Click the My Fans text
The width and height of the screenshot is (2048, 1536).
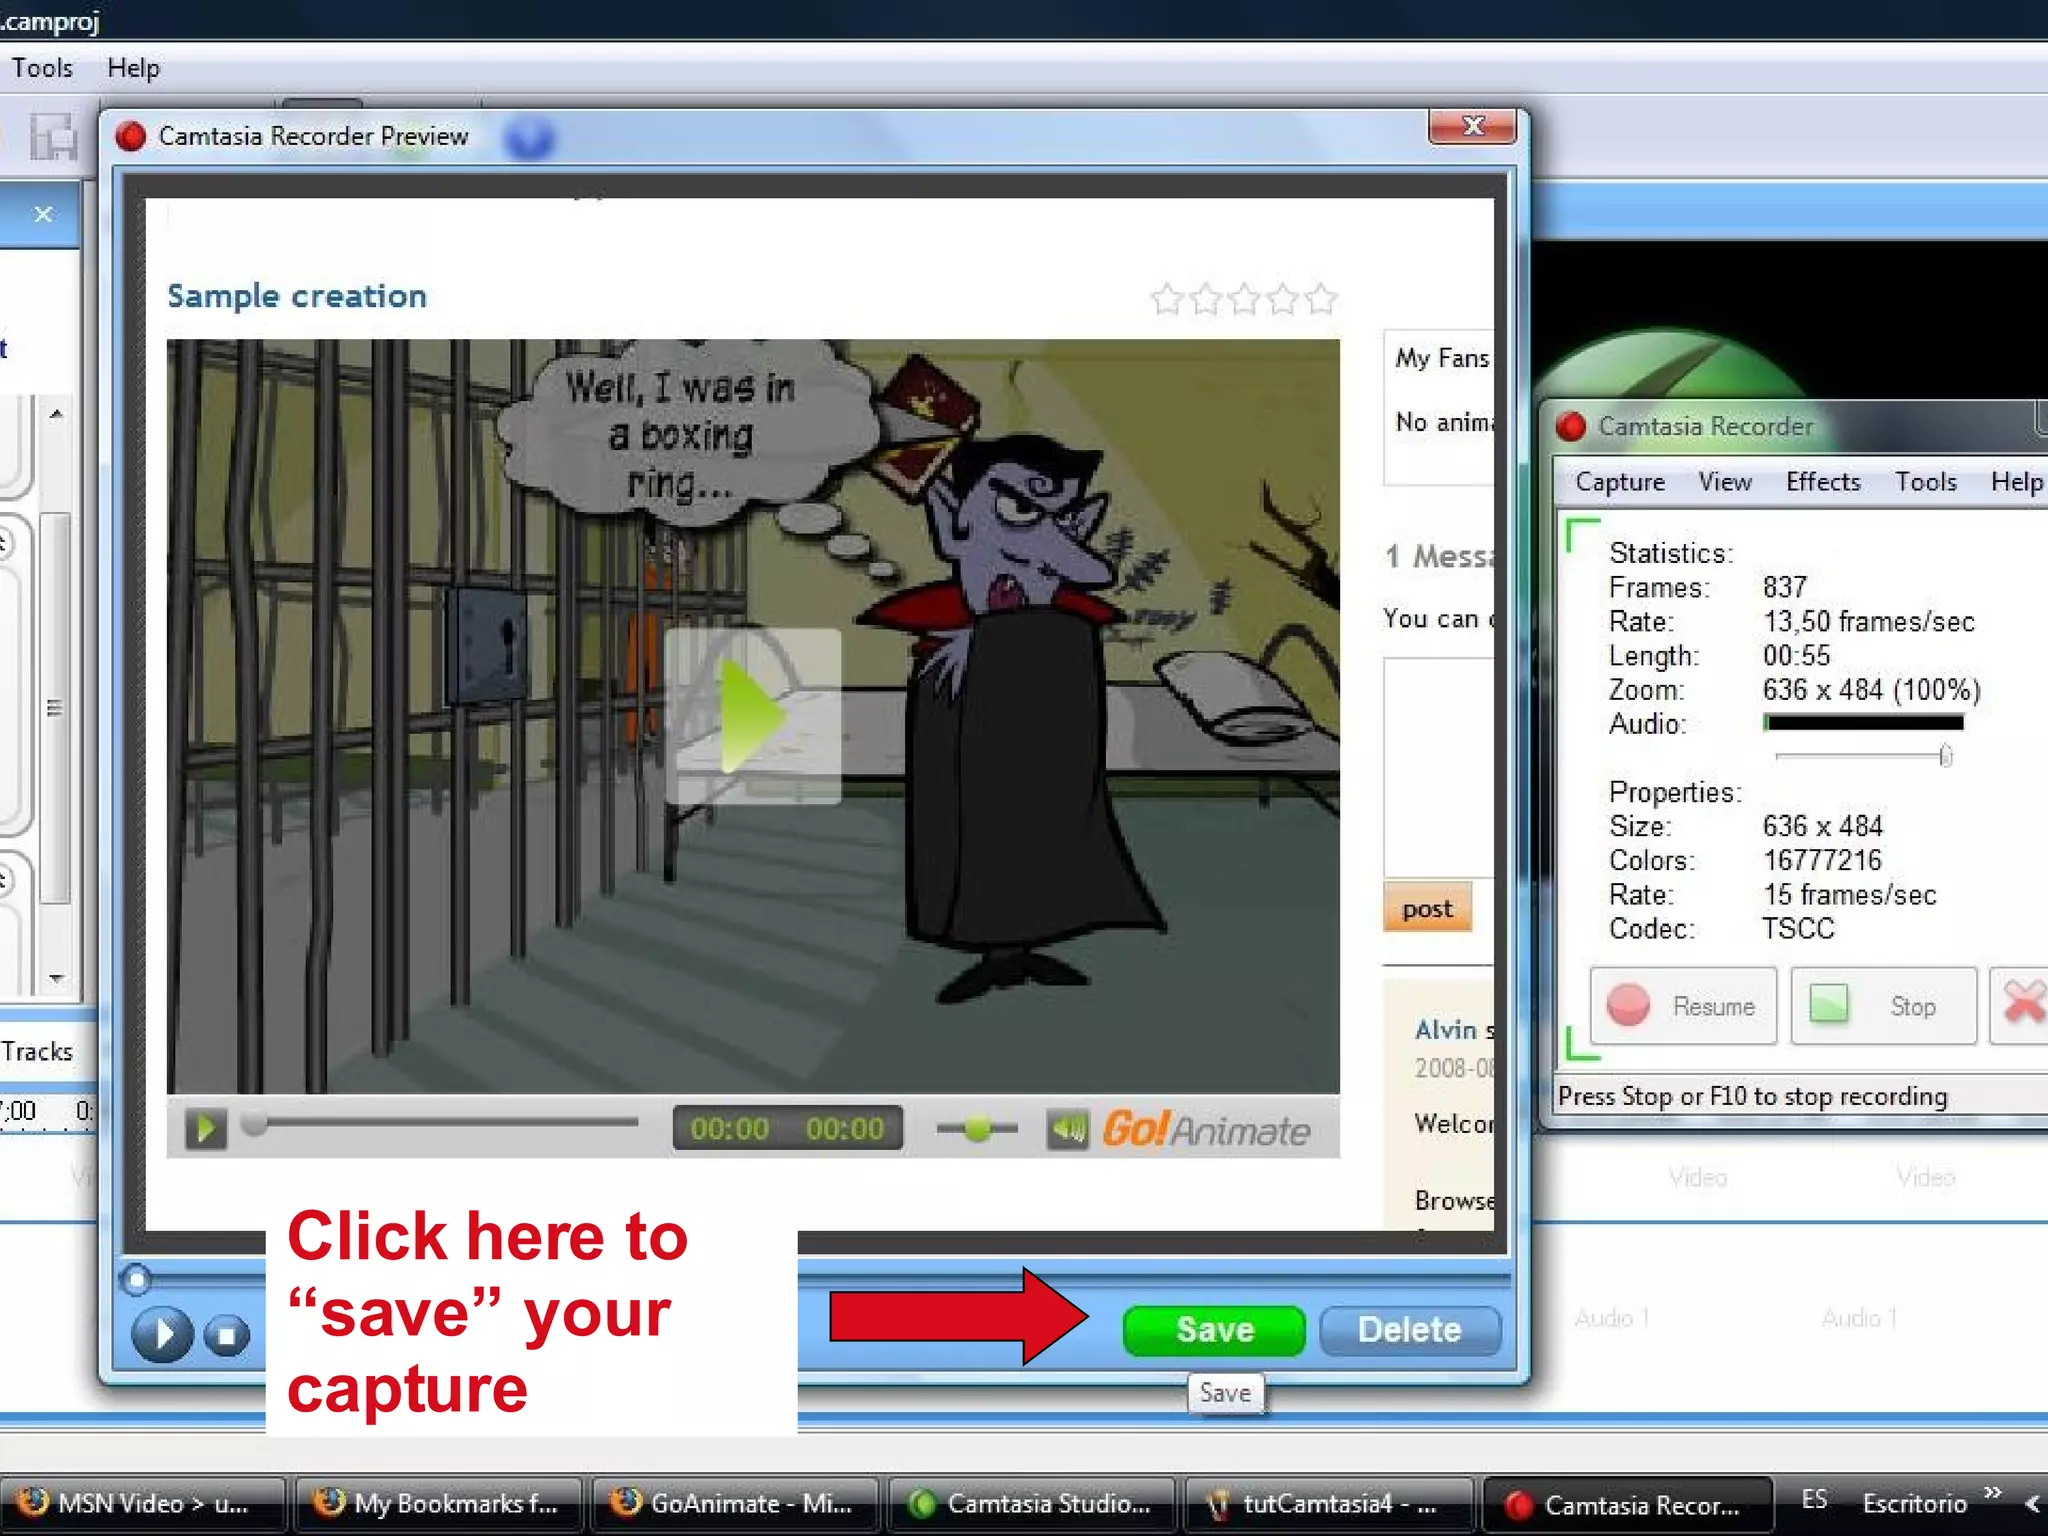tap(1442, 358)
